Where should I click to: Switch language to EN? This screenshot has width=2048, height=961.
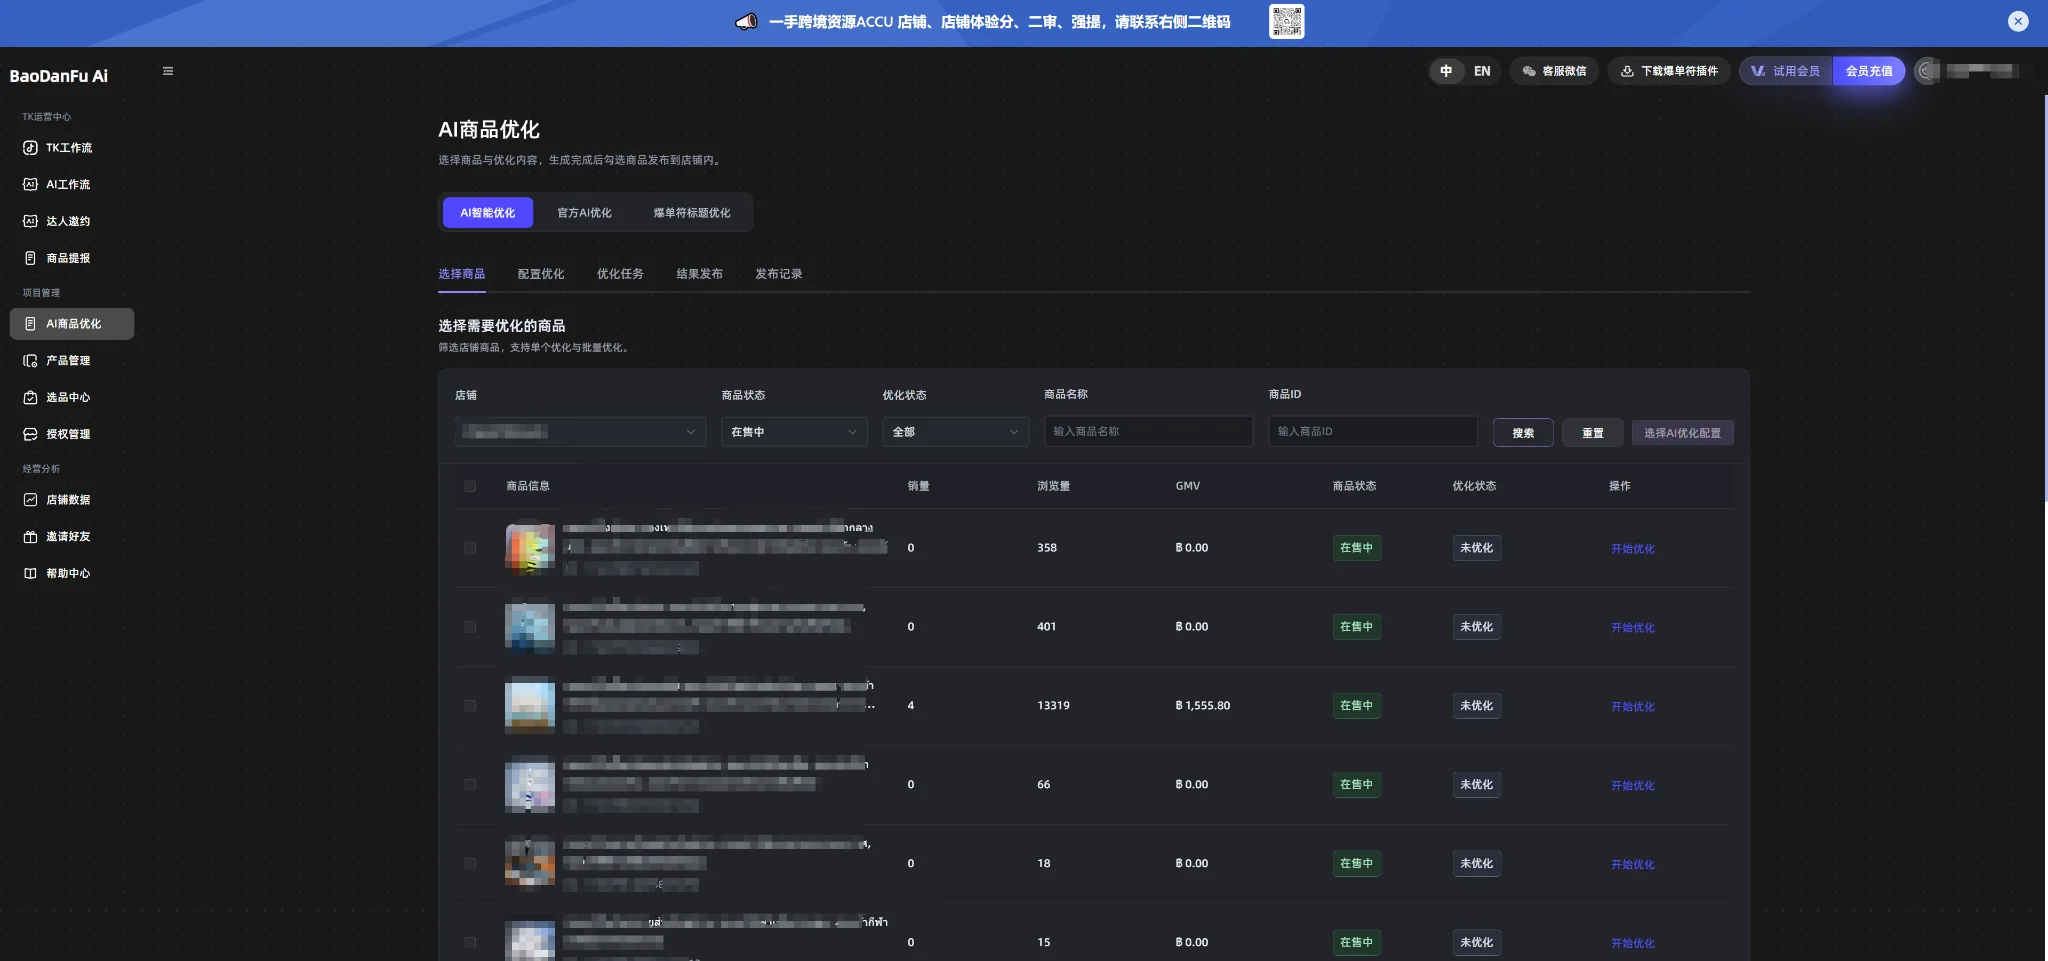(1482, 71)
